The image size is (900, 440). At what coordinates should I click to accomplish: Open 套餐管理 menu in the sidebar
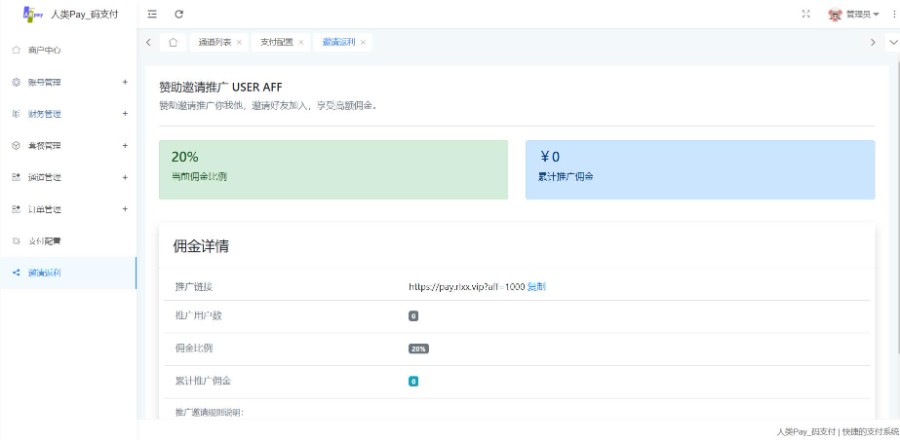click(x=68, y=146)
